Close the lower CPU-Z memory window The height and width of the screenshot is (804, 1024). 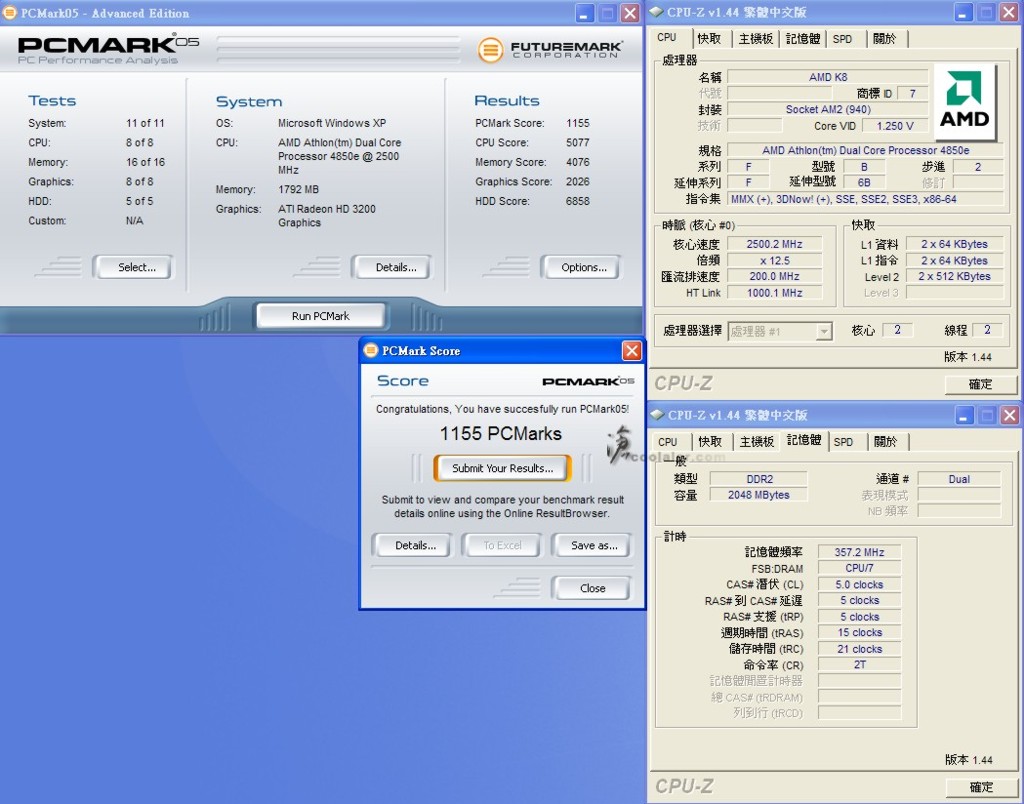coord(1010,415)
